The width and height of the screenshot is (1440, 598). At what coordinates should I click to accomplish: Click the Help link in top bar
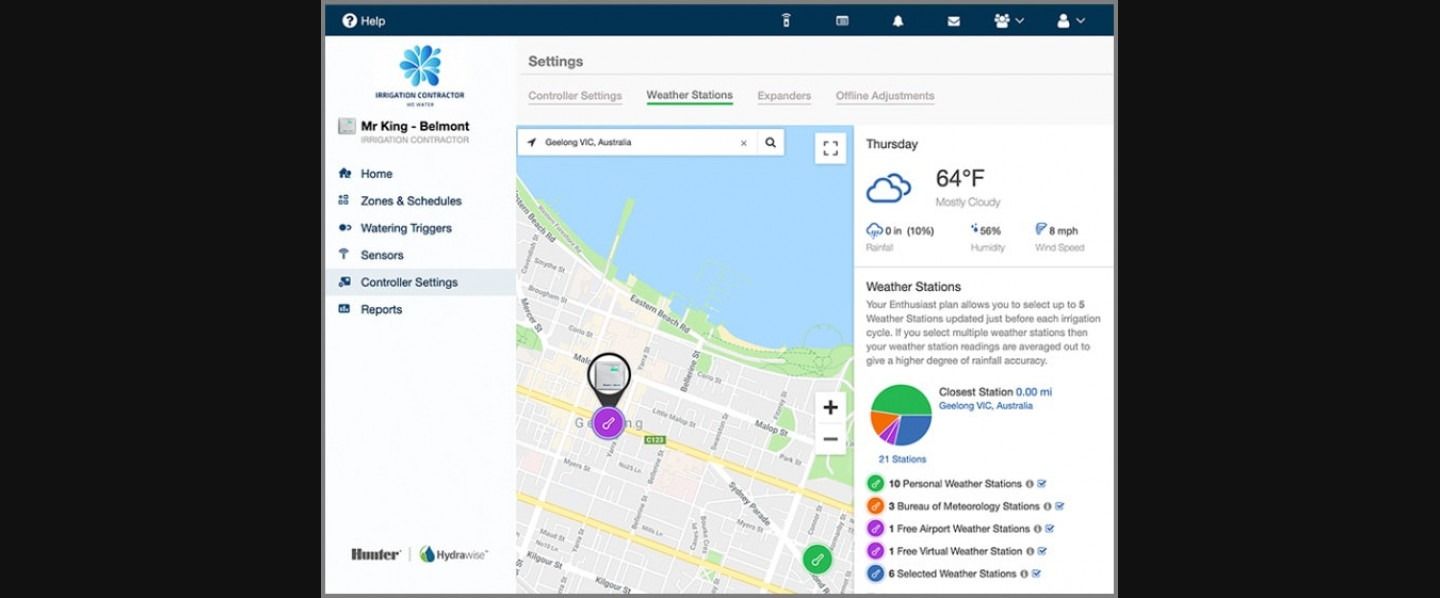tap(373, 21)
